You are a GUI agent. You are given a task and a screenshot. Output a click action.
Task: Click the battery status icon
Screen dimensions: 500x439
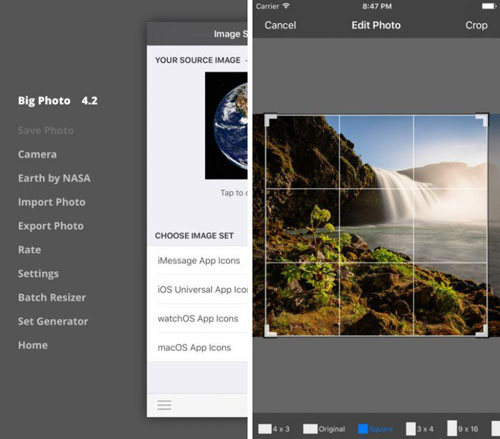point(489,6)
